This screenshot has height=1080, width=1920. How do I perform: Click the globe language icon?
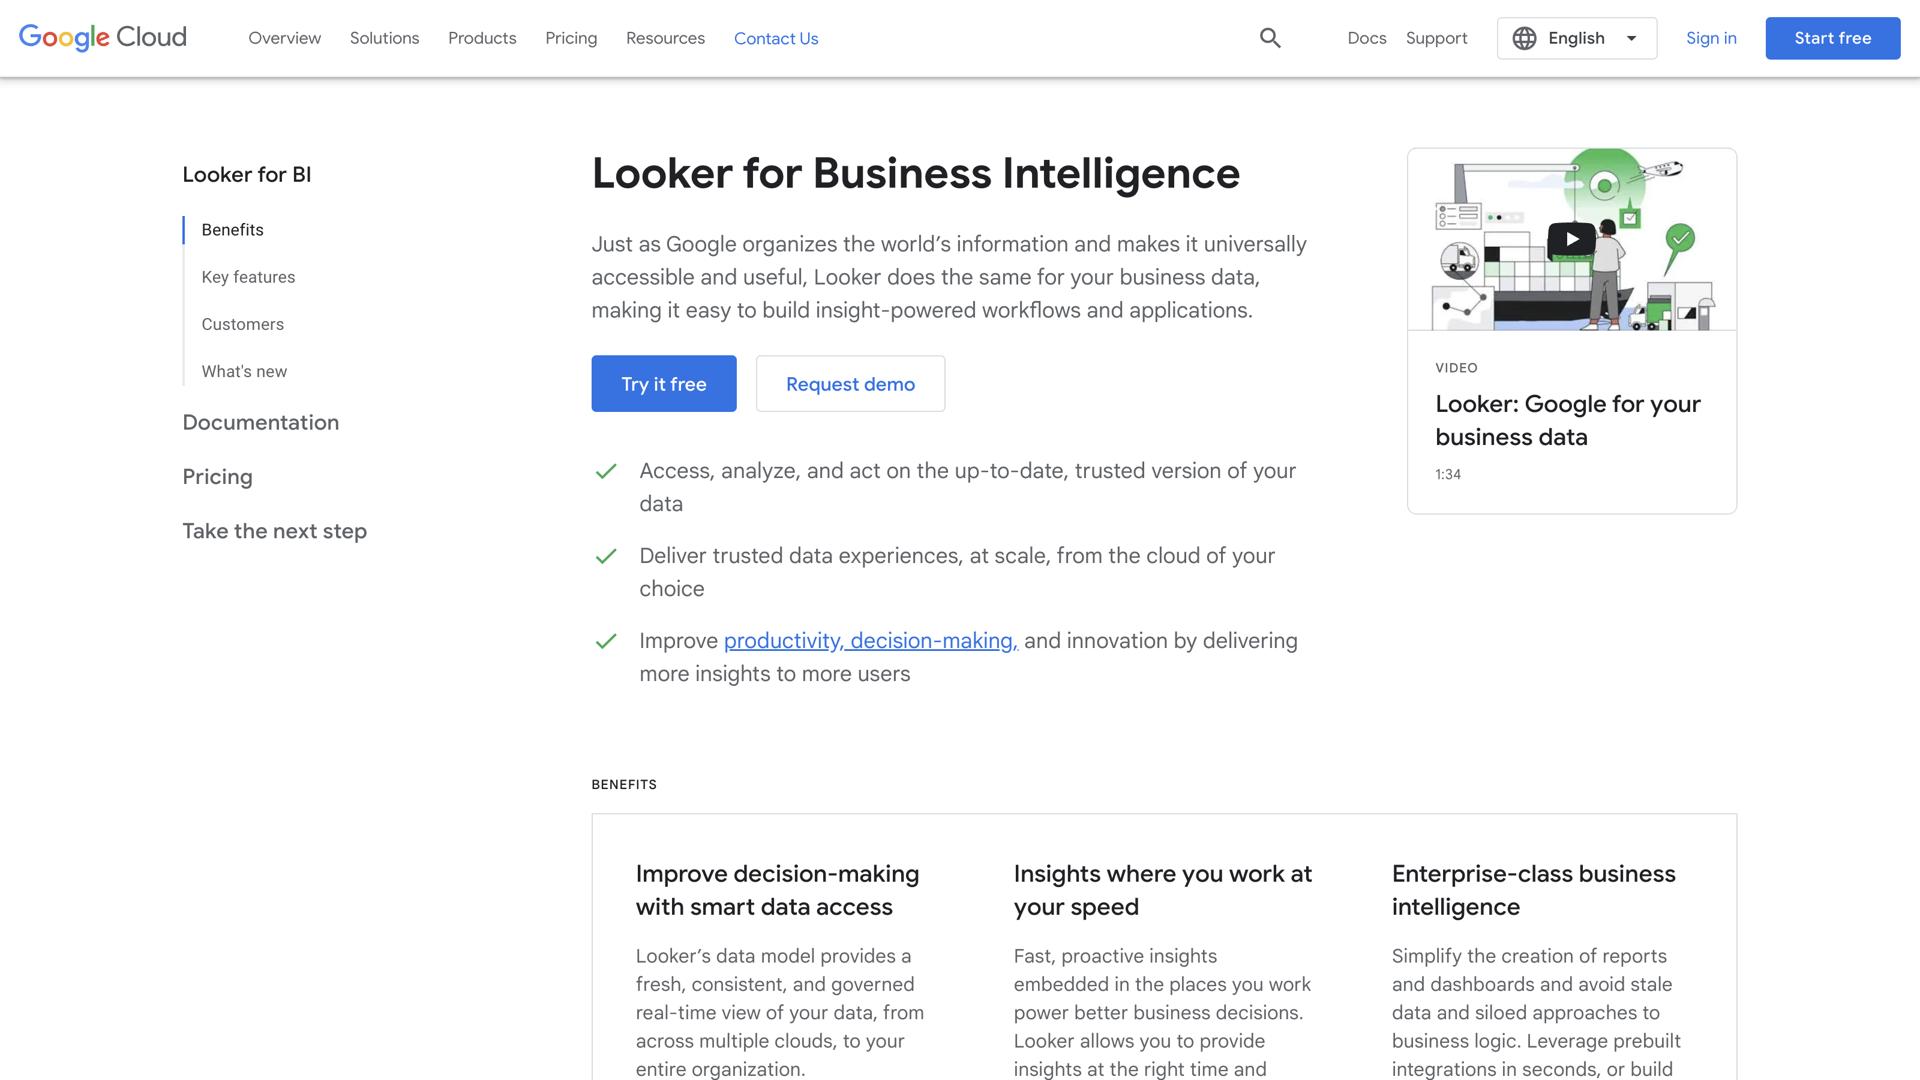click(x=1524, y=38)
